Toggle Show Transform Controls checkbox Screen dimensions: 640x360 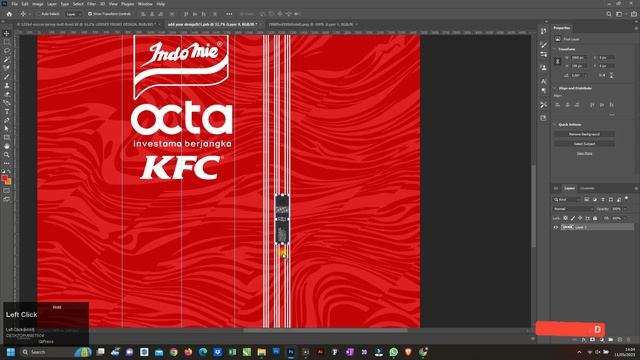(90, 14)
